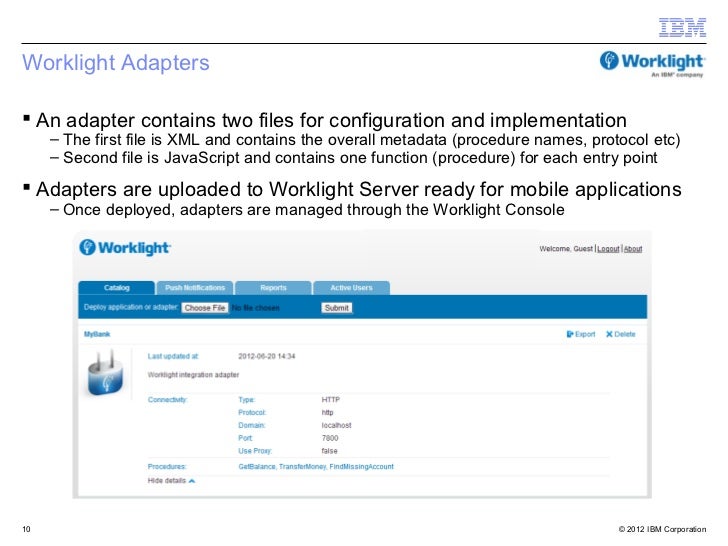
Task: Click the Use Proxy field label
Action: tap(255, 451)
